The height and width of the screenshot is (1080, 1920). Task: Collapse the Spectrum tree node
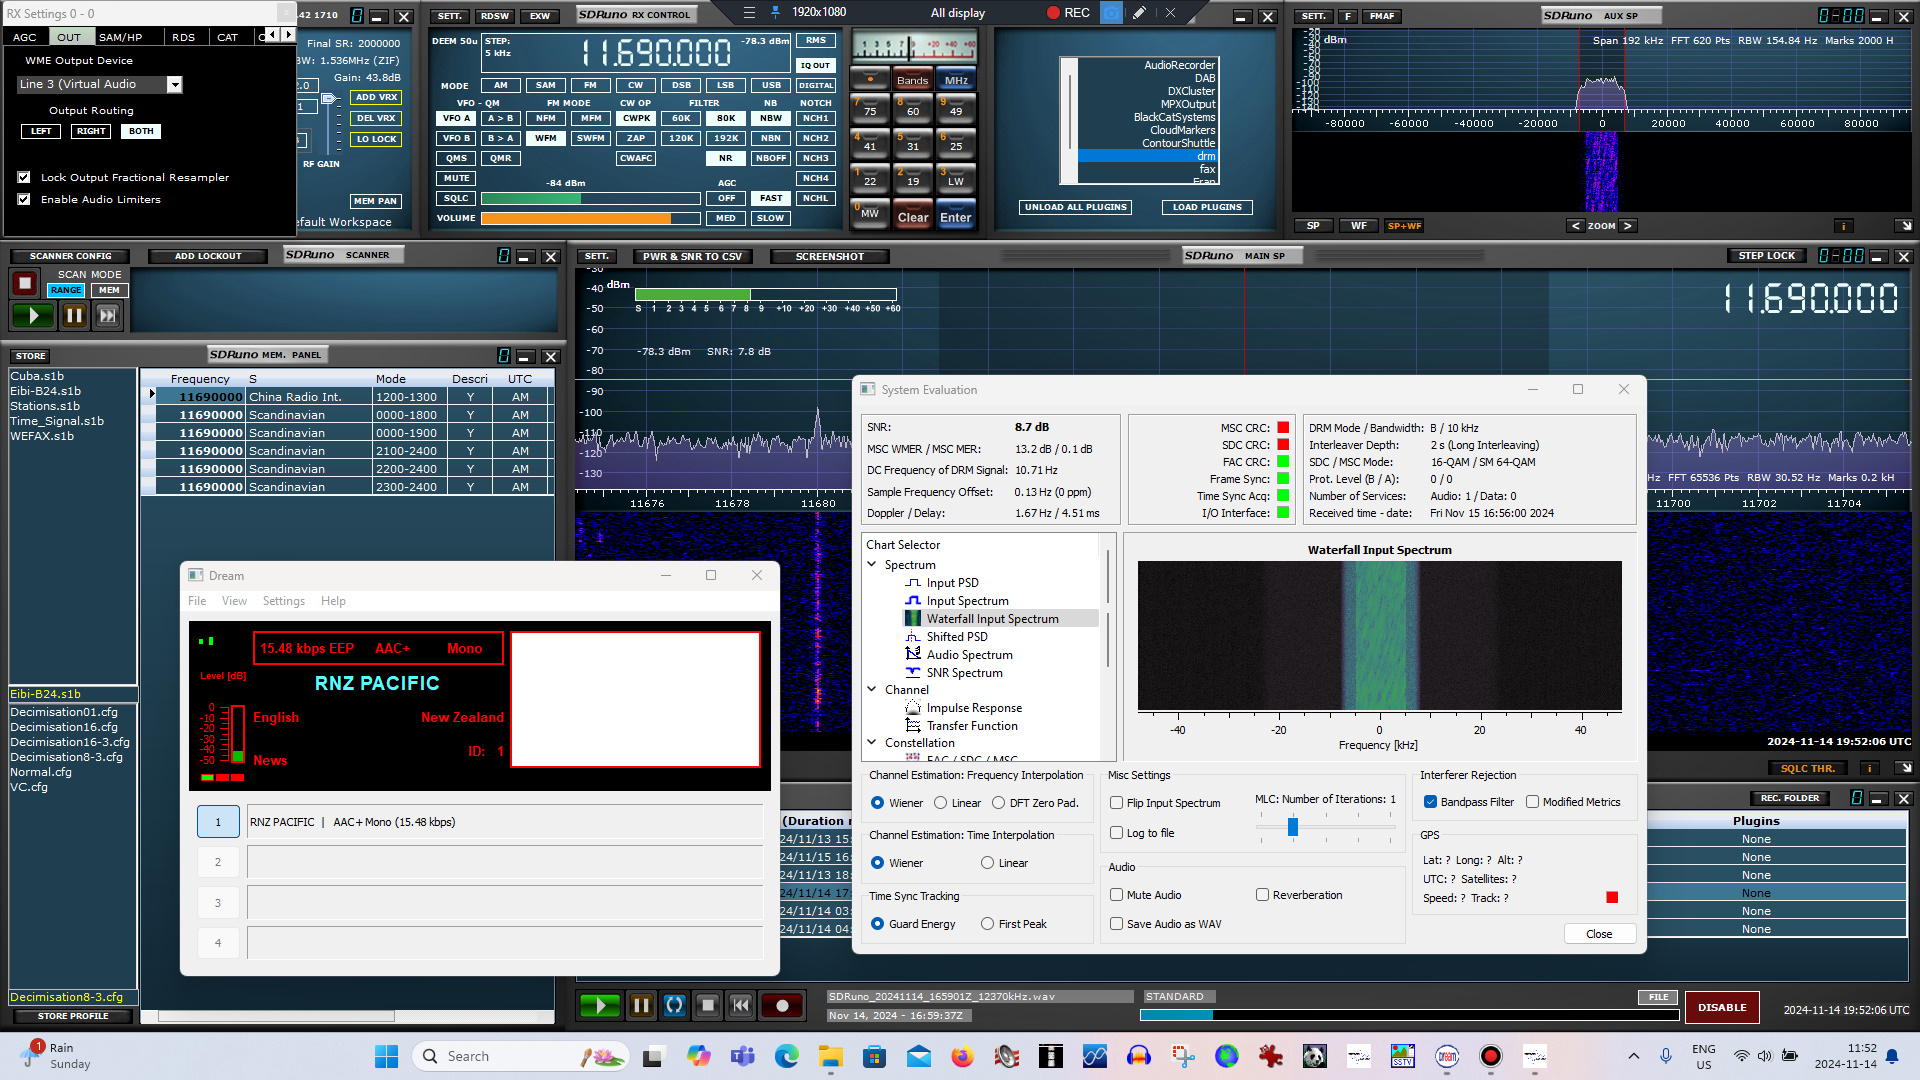click(x=872, y=565)
